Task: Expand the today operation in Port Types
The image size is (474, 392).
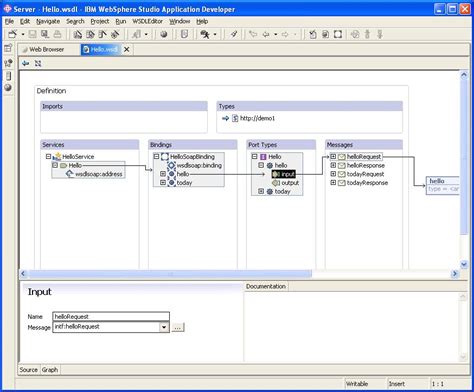Action: [x=261, y=191]
